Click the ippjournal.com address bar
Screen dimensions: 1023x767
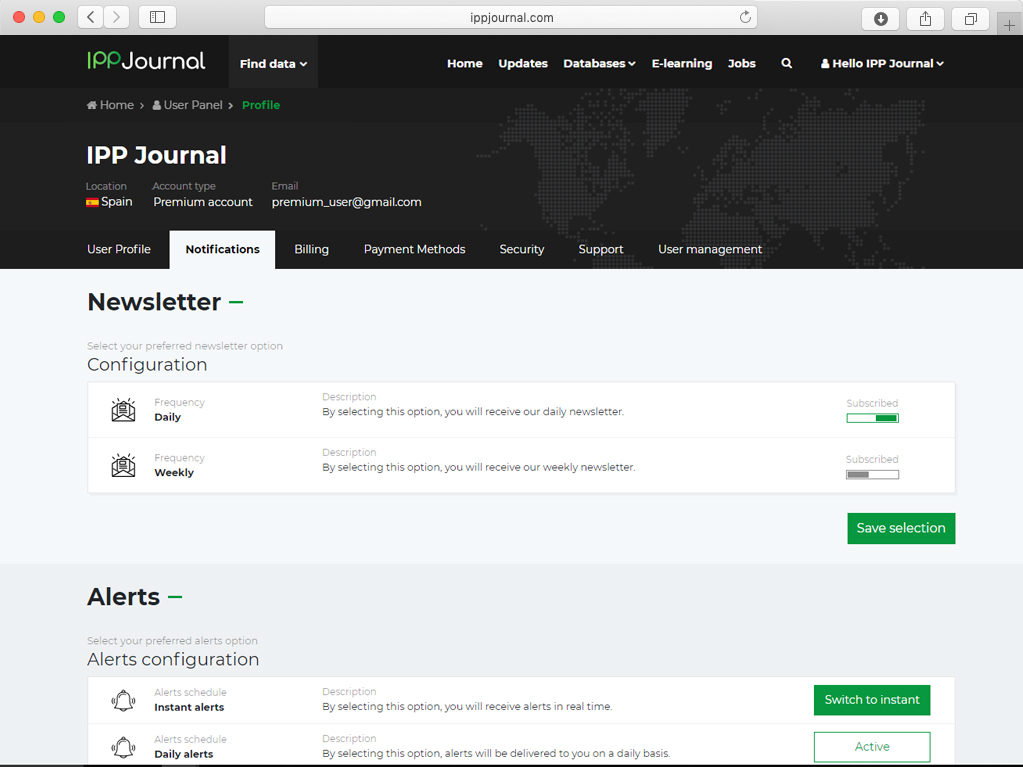511,17
